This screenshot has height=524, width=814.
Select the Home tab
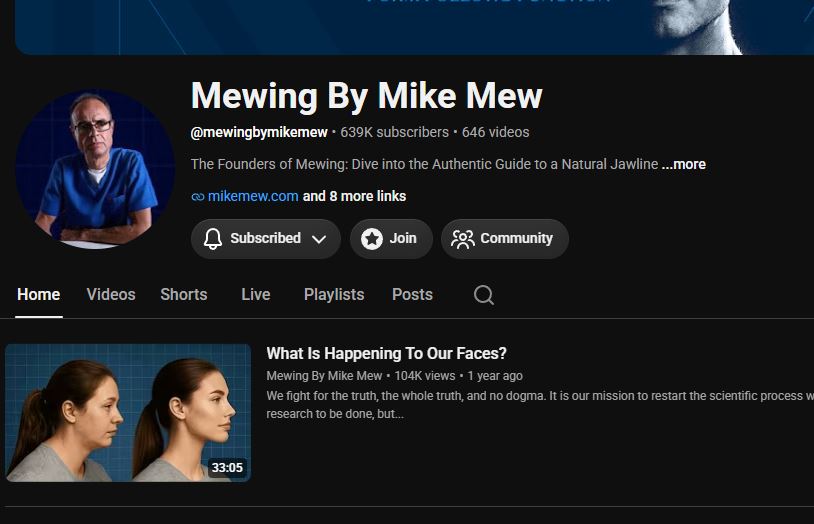coord(39,294)
